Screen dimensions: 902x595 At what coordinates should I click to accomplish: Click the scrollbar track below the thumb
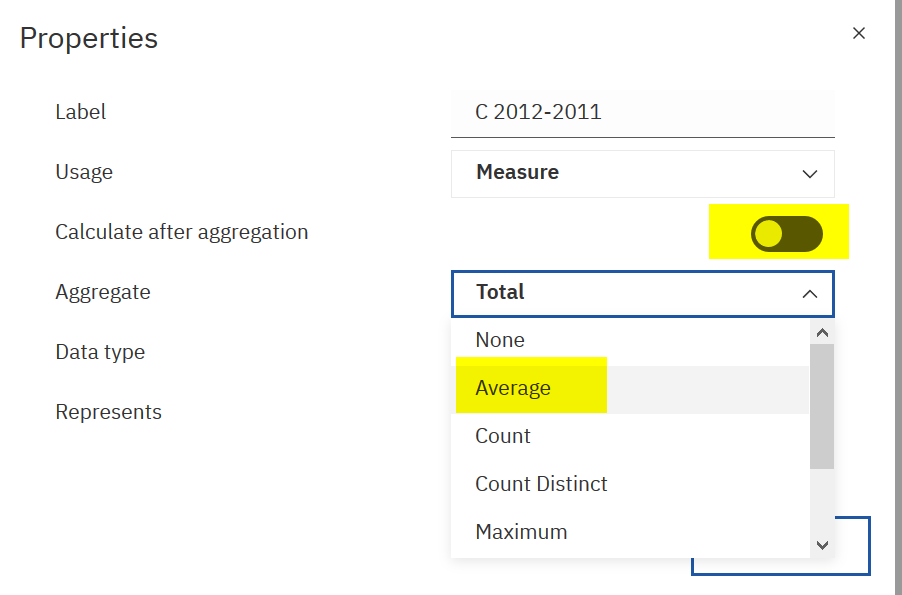(x=822, y=501)
